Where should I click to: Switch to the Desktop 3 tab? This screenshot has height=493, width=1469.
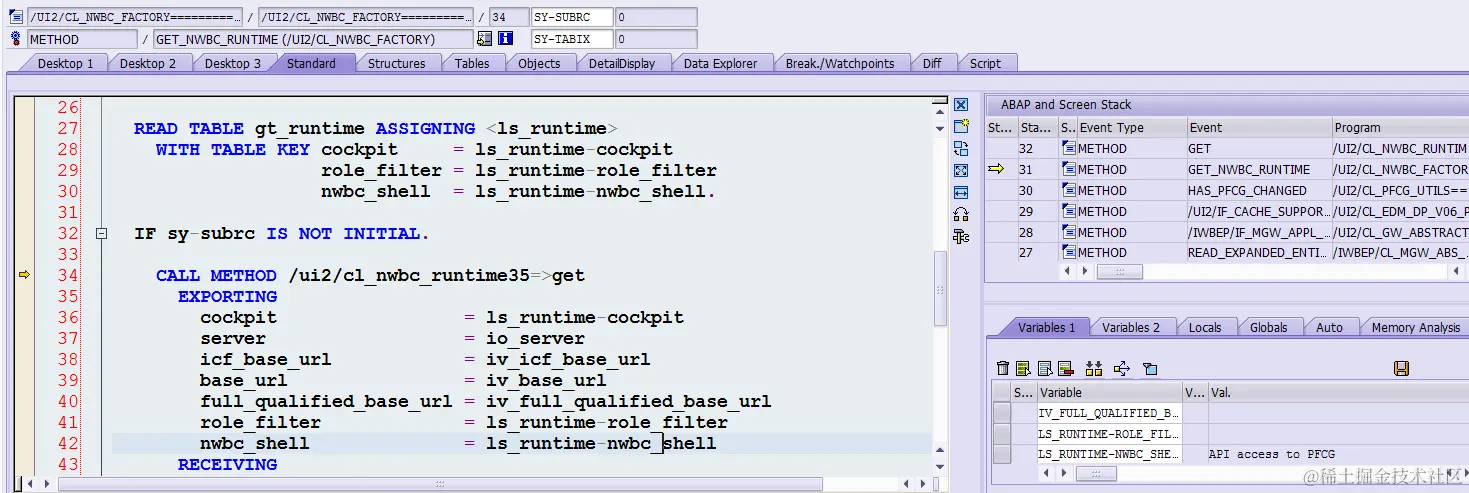(233, 63)
